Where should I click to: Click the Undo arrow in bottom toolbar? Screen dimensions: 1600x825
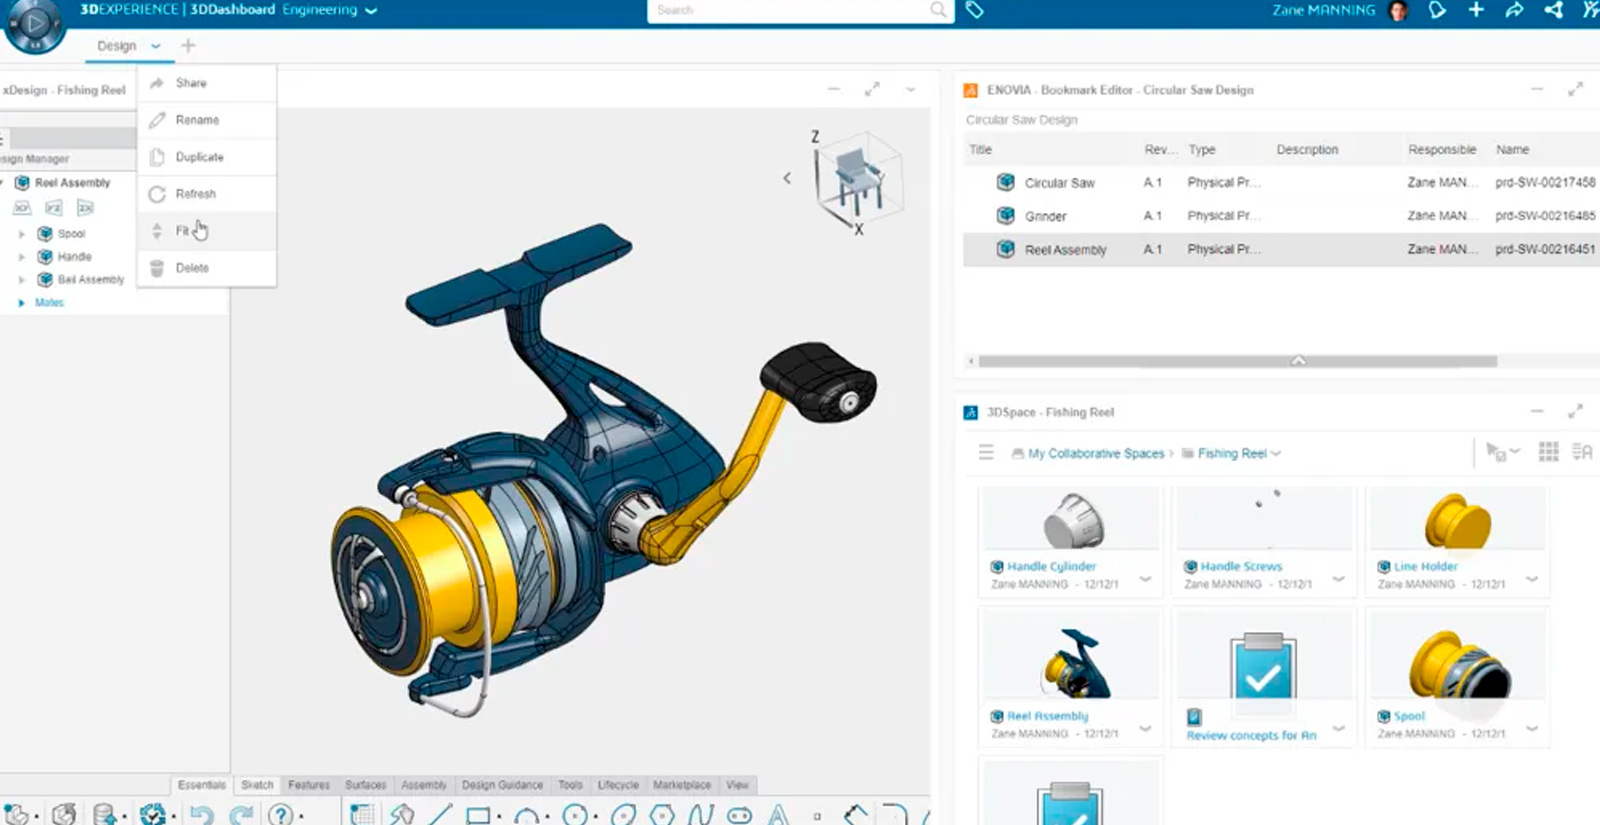point(201,814)
